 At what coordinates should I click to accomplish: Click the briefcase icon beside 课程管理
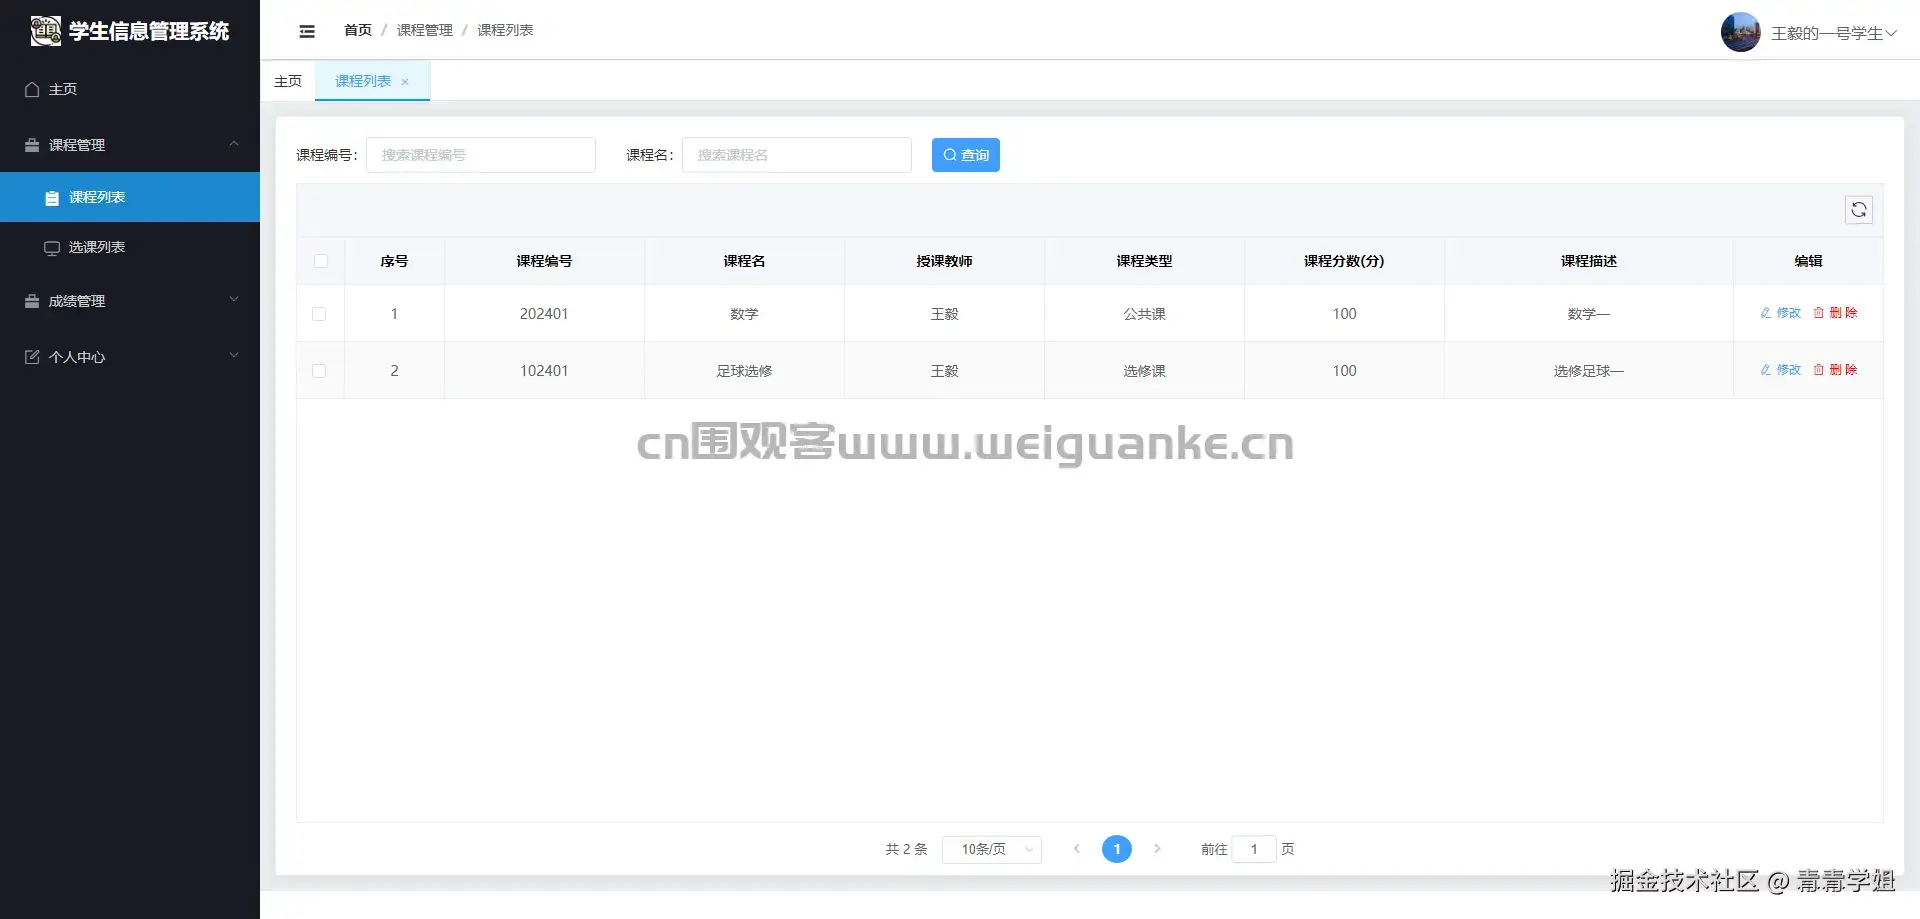click(x=32, y=145)
